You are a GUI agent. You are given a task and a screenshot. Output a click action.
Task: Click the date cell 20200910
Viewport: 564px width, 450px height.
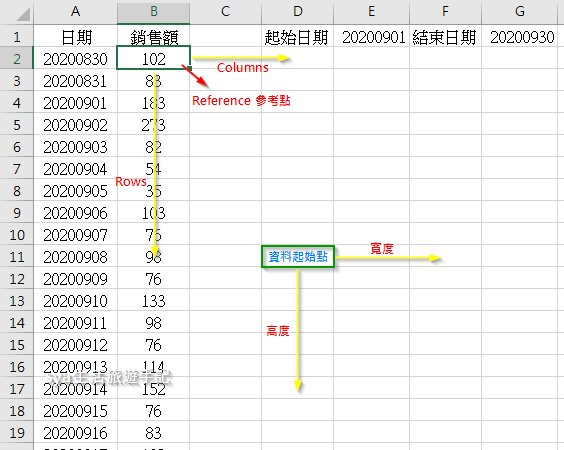tap(76, 301)
